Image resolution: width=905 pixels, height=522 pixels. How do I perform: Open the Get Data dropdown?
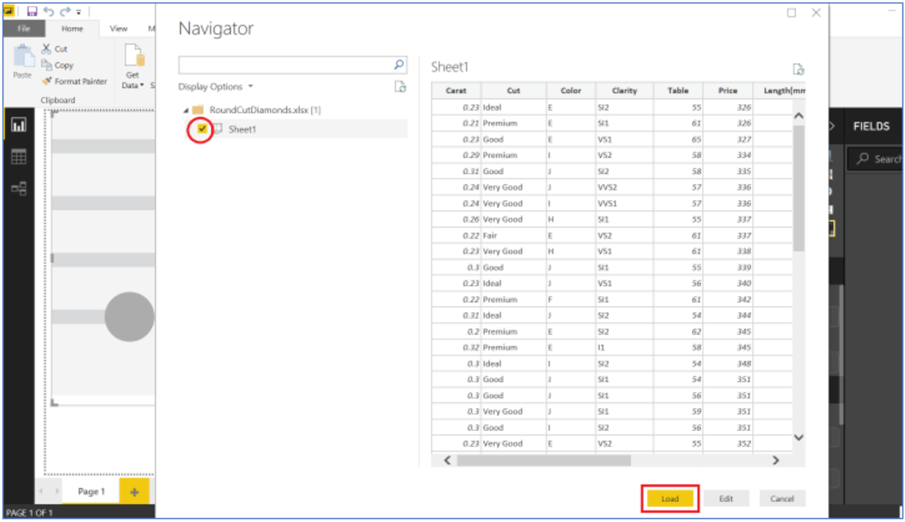coord(133,66)
